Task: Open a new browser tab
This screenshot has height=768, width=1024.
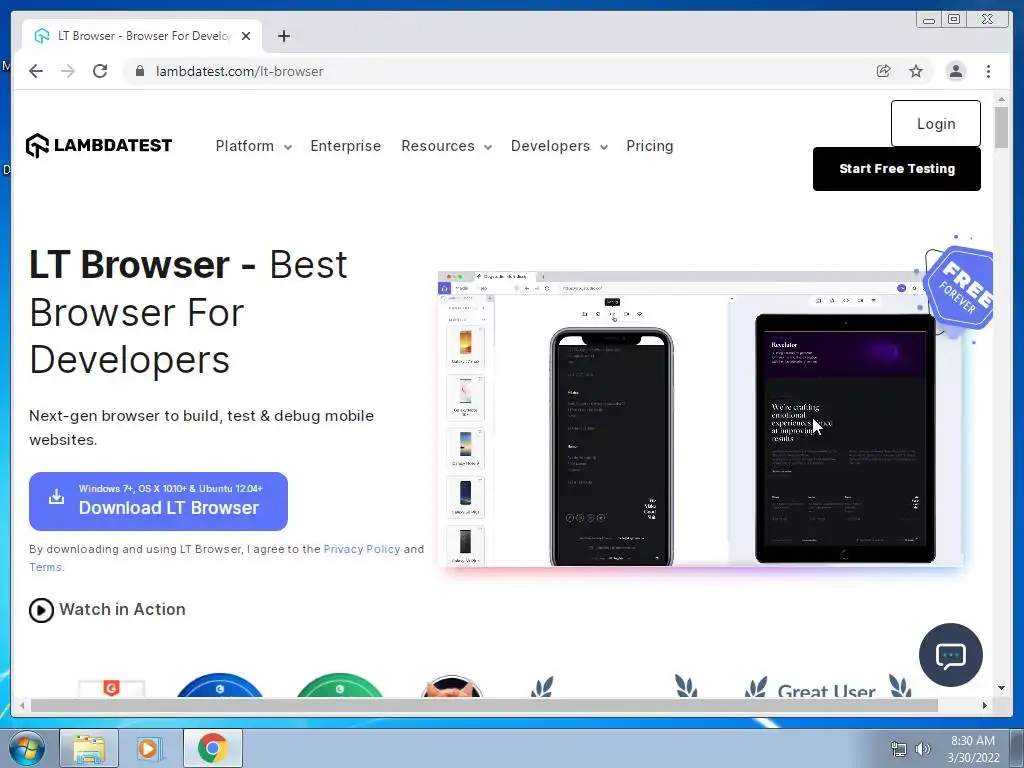Action: pos(283,36)
